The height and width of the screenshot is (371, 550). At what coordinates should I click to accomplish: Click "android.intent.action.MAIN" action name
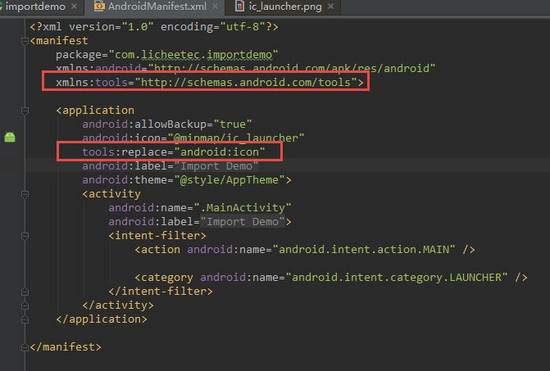click(x=364, y=249)
